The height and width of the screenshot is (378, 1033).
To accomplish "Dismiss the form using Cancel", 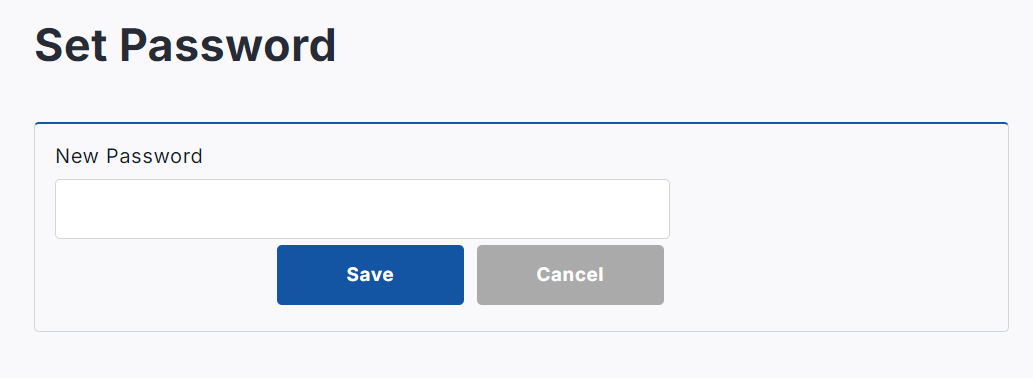I will click(x=571, y=275).
